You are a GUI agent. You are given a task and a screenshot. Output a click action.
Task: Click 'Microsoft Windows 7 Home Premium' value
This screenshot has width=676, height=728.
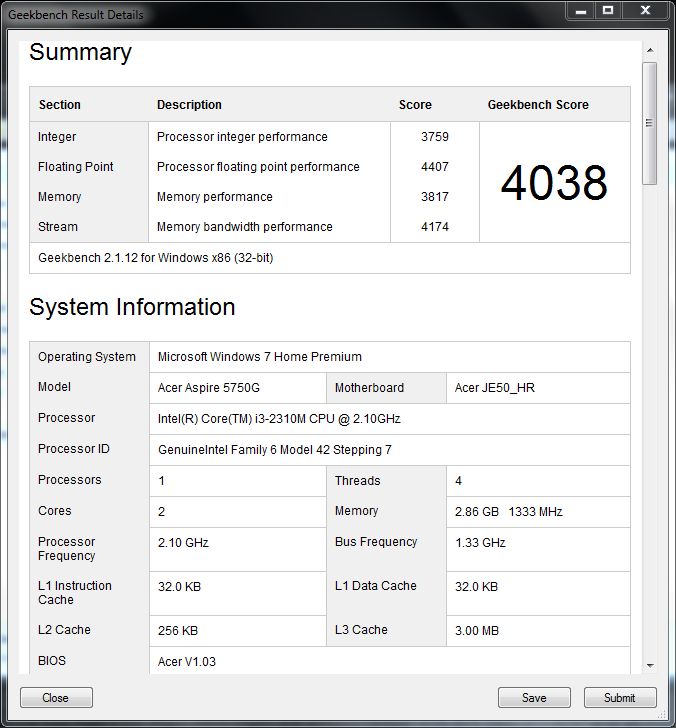260,357
